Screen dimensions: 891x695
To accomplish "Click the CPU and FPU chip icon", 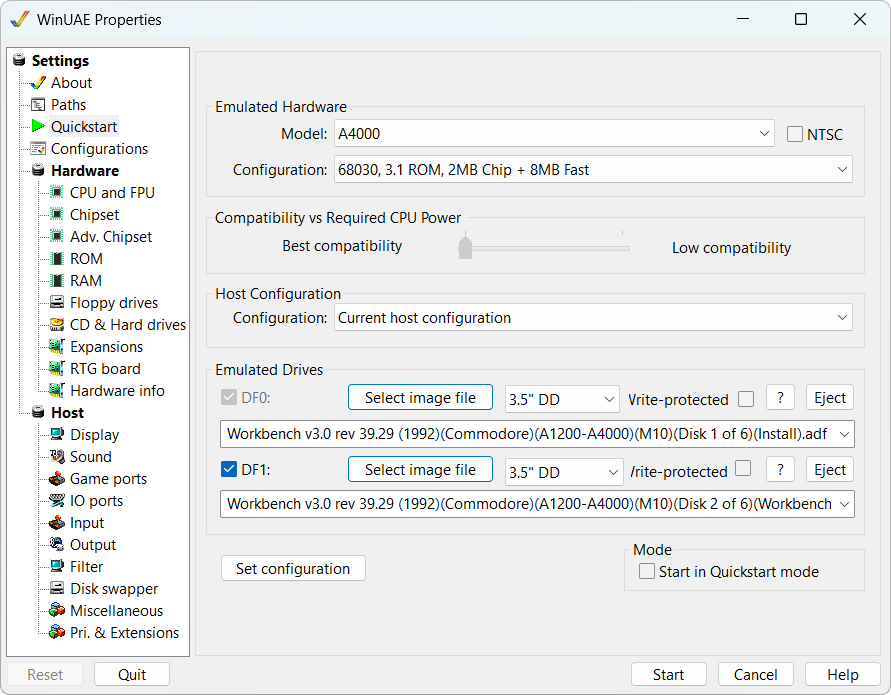I will [57, 193].
